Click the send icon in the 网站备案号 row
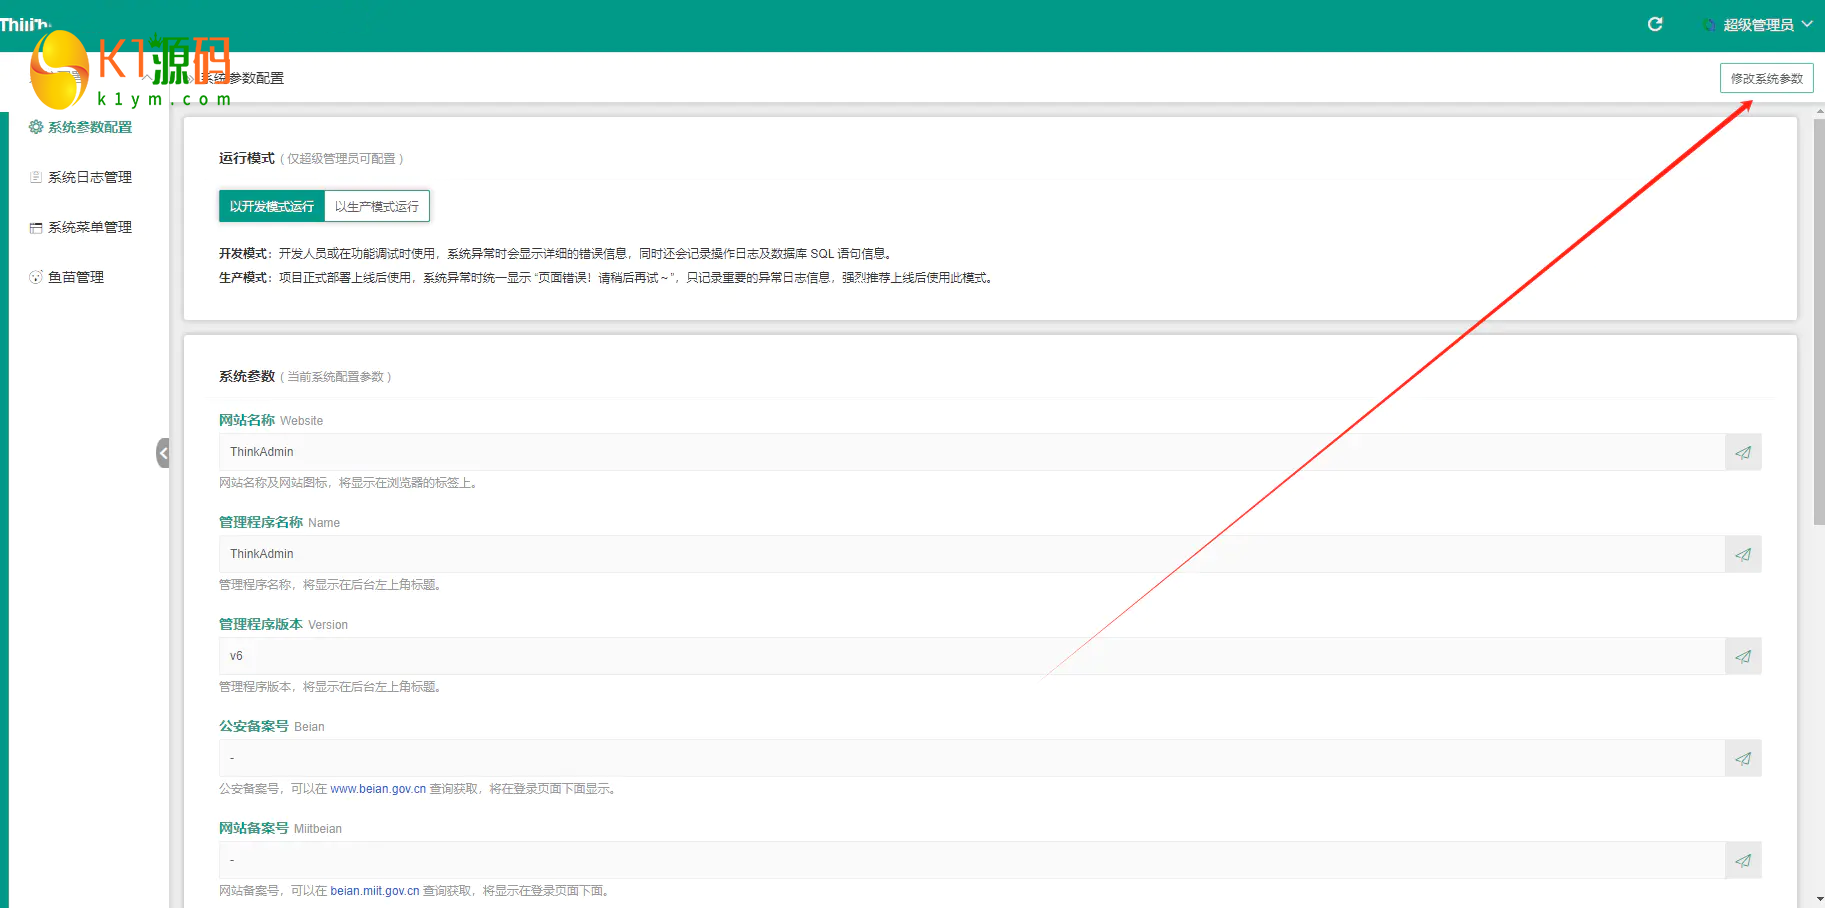 (x=1743, y=860)
